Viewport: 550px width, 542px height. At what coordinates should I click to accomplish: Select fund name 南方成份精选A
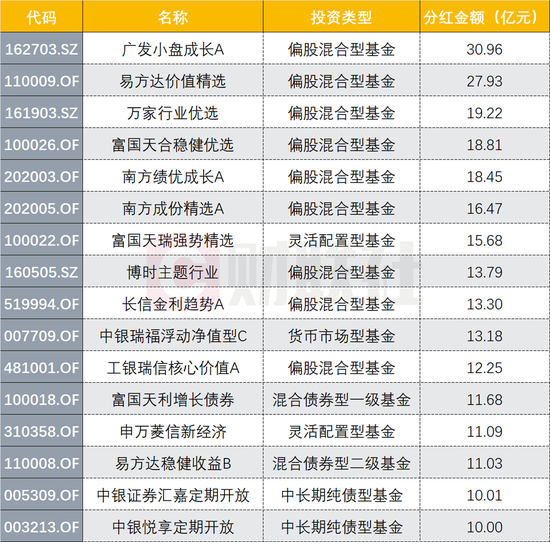click(x=173, y=209)
